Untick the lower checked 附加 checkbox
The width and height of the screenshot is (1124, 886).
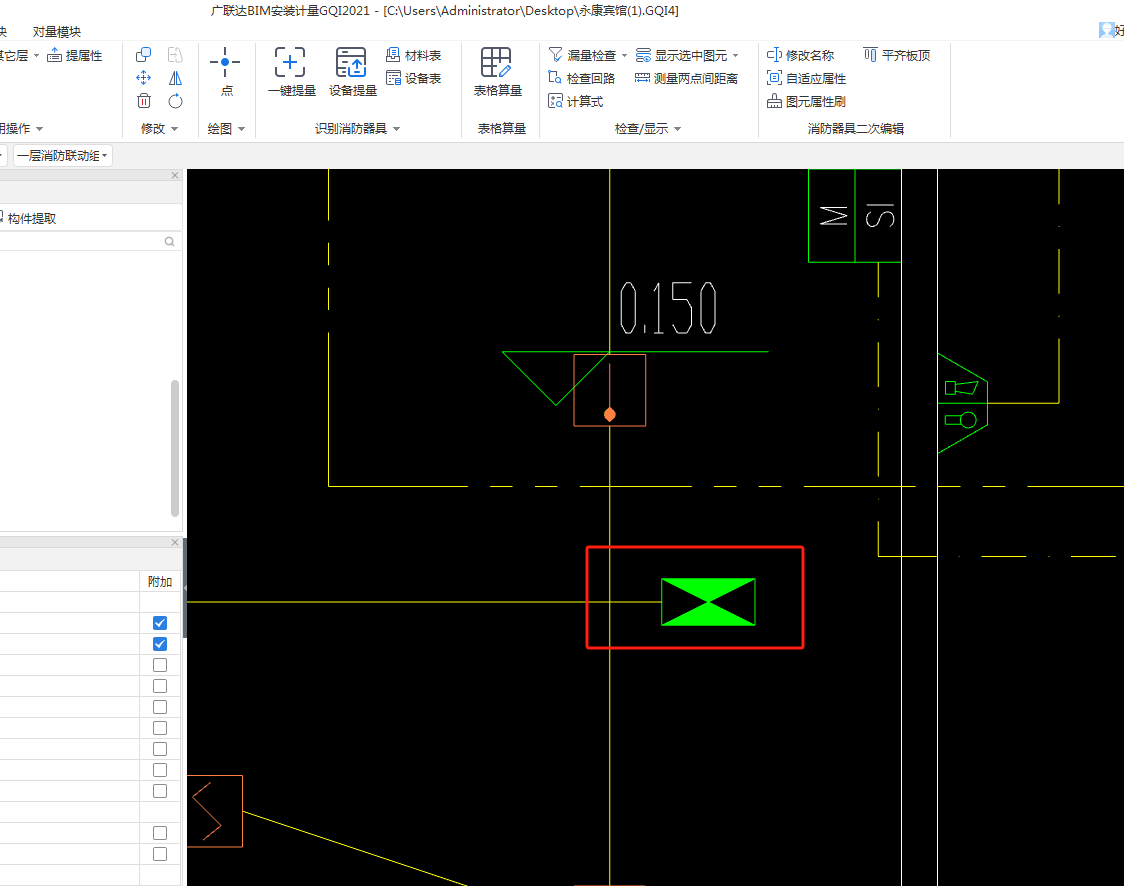[x=160, y=644]
